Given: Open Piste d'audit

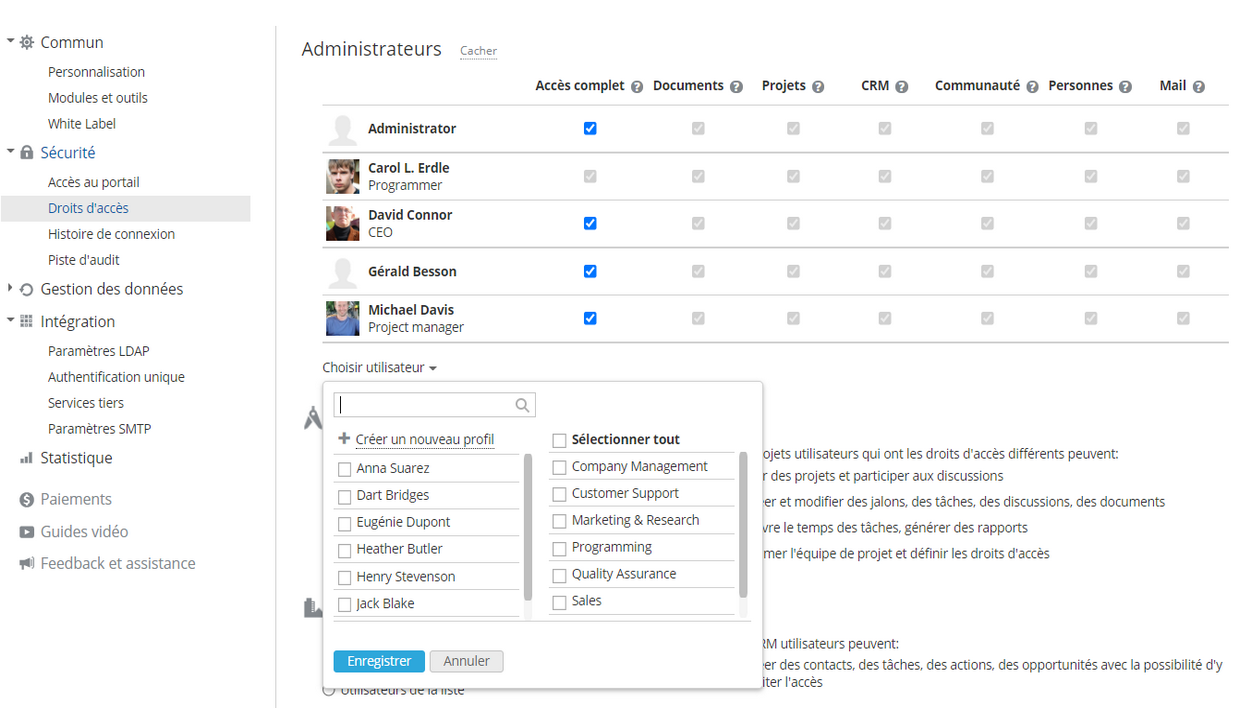Looking at the screenshot, I should 84,260.
